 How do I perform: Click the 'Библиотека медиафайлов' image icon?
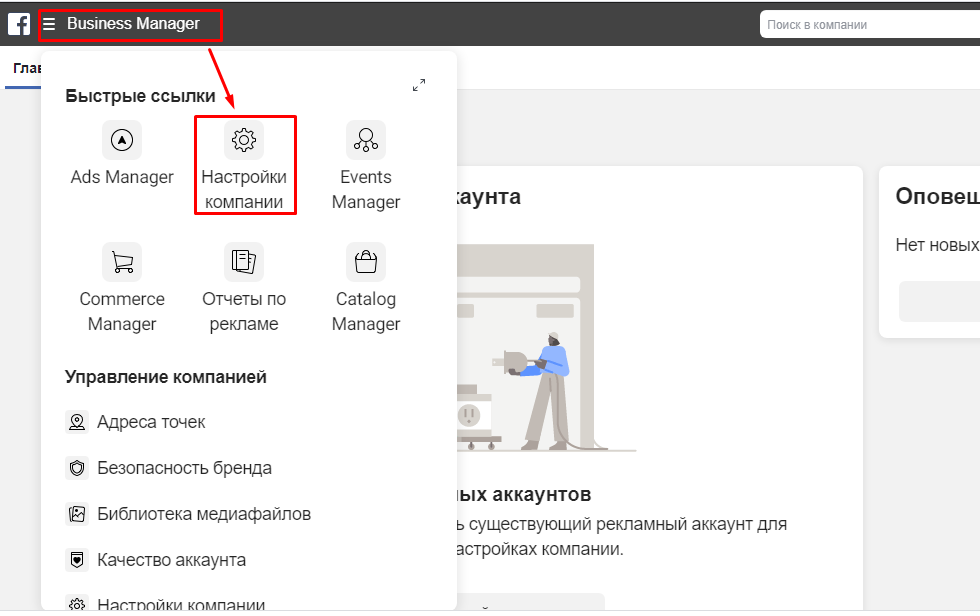pos(77,514)
